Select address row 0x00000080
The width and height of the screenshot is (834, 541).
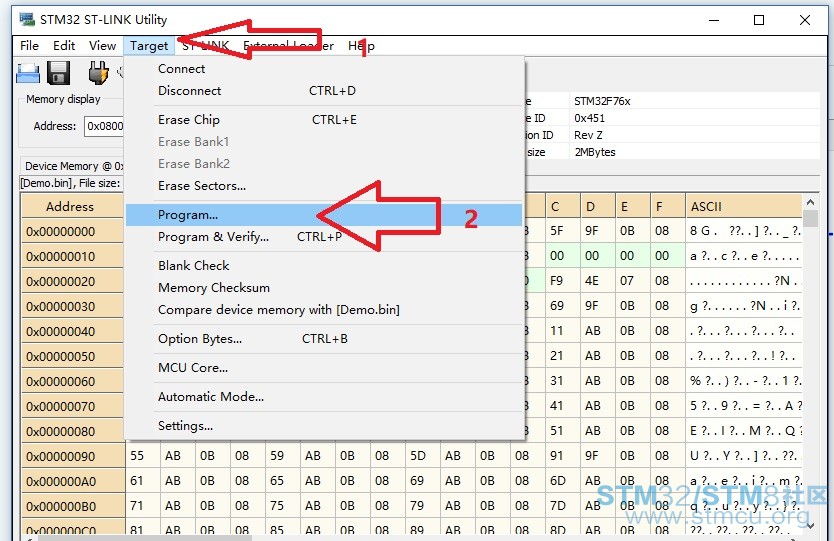72,431
